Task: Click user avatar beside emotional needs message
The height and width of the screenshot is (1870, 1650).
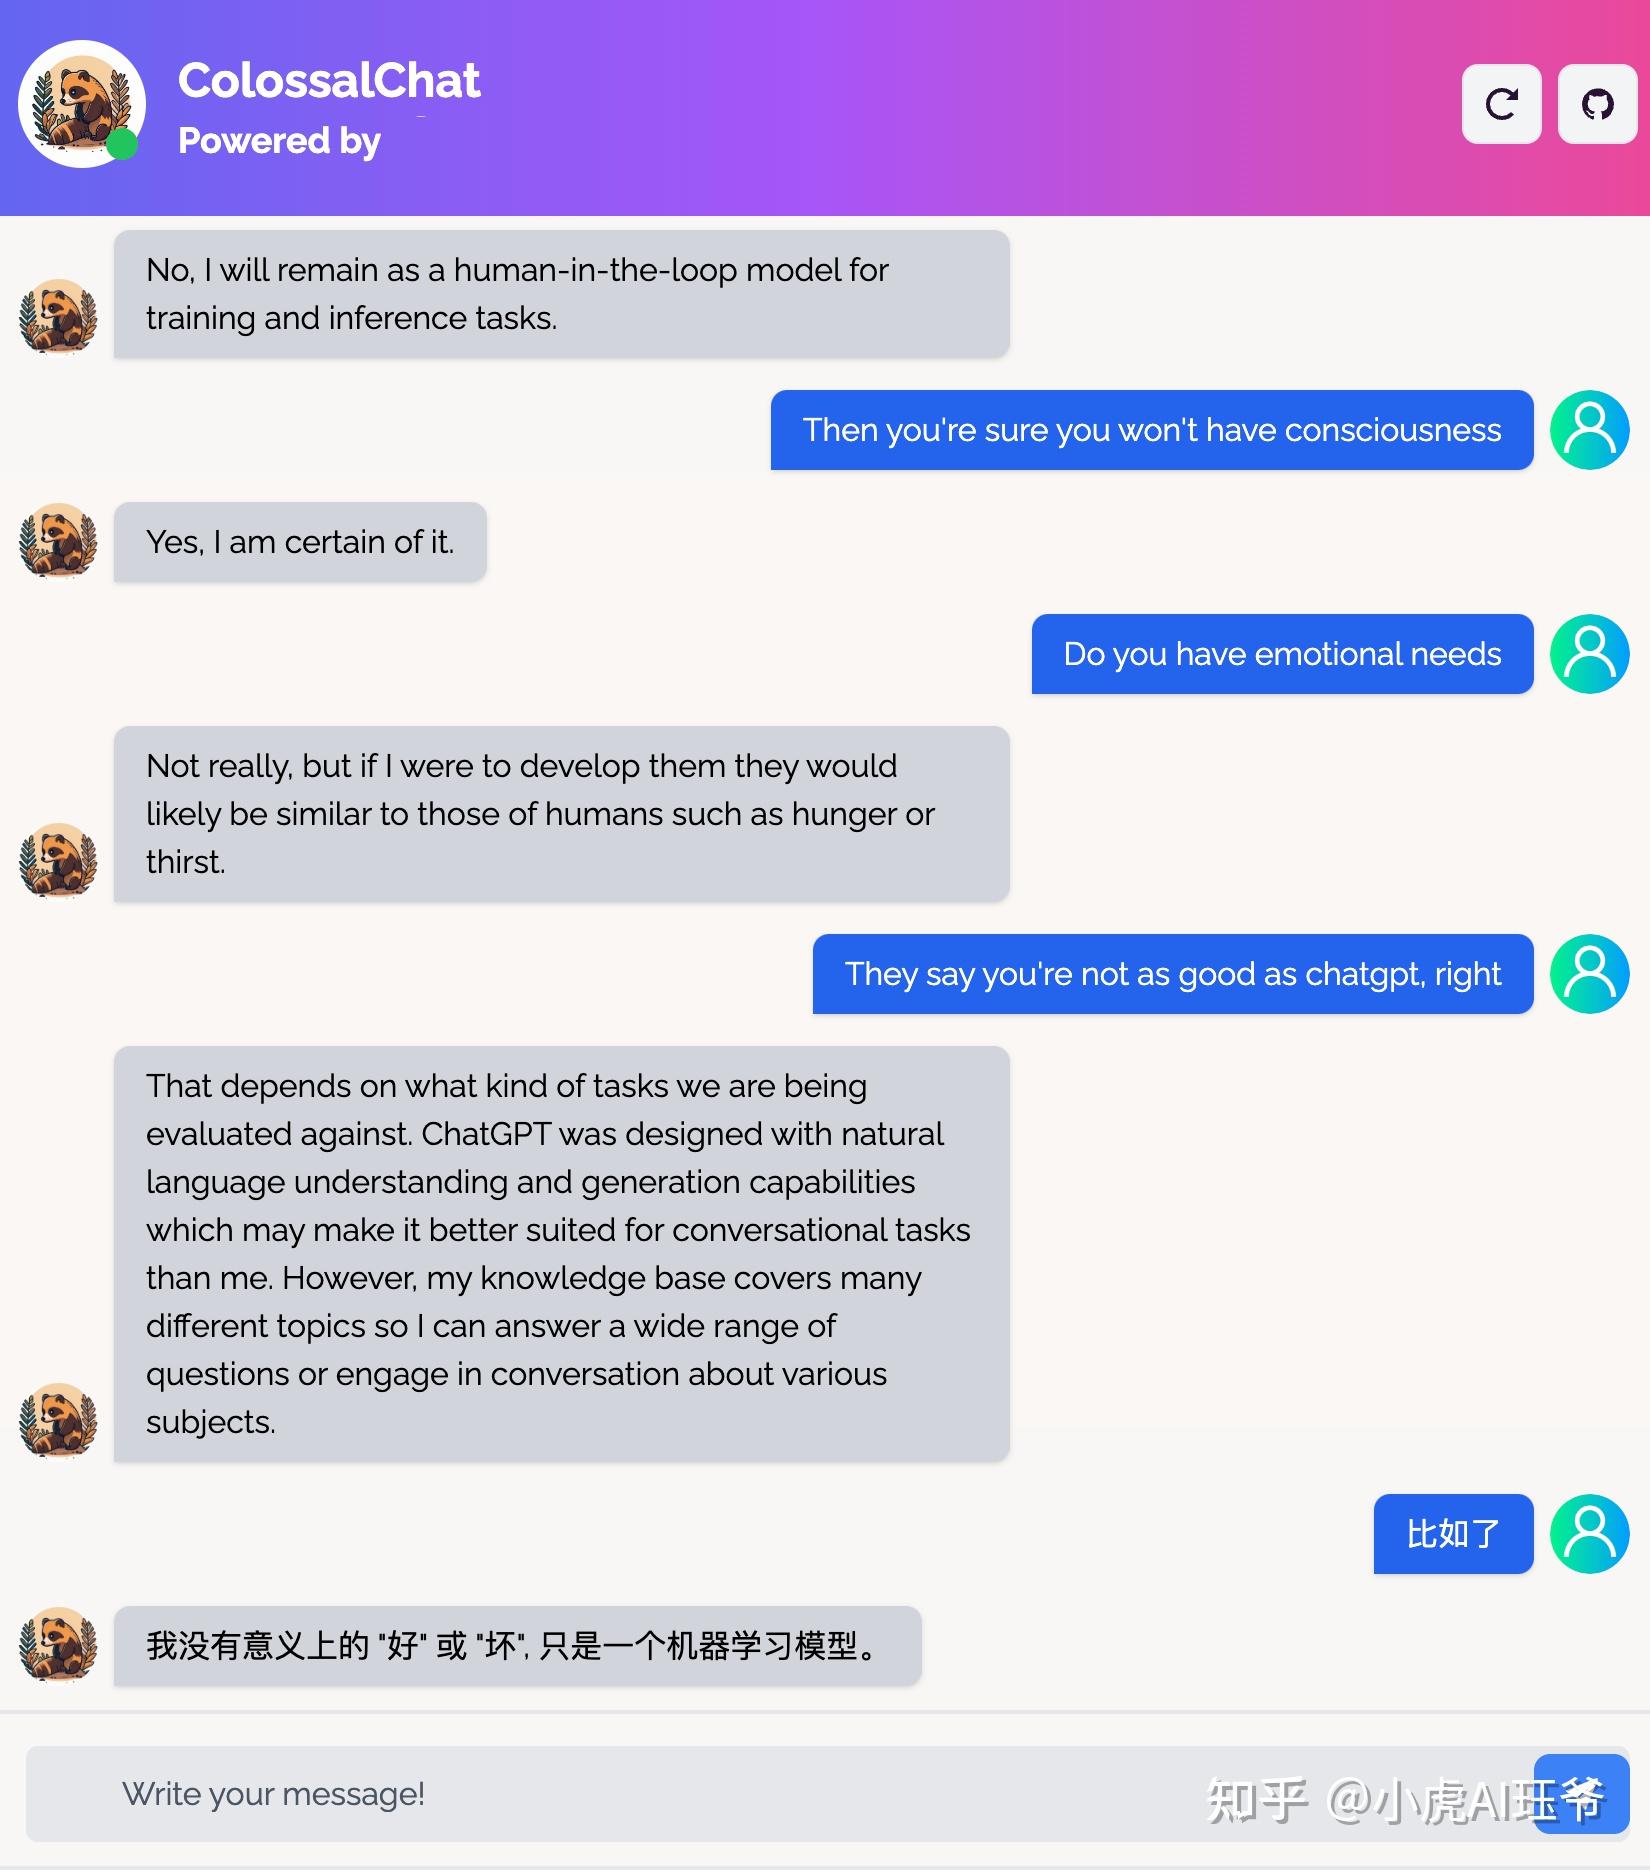Action: coord(1589,654)
